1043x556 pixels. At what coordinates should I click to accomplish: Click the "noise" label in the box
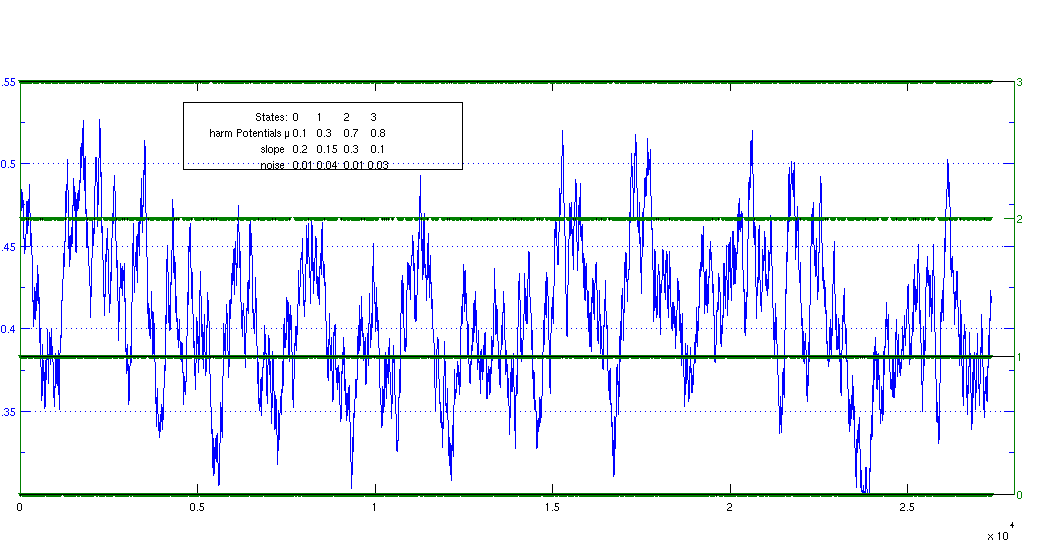pos(272,165)
